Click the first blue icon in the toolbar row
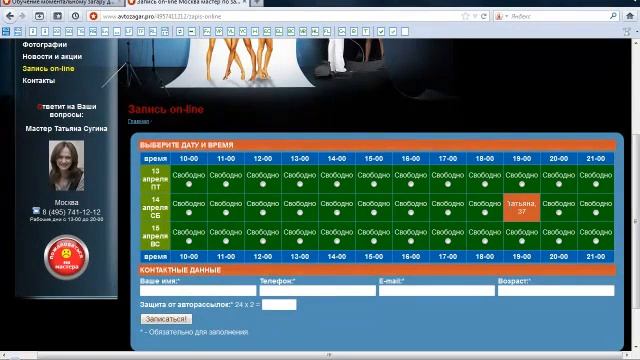 (x=6, y=31)
